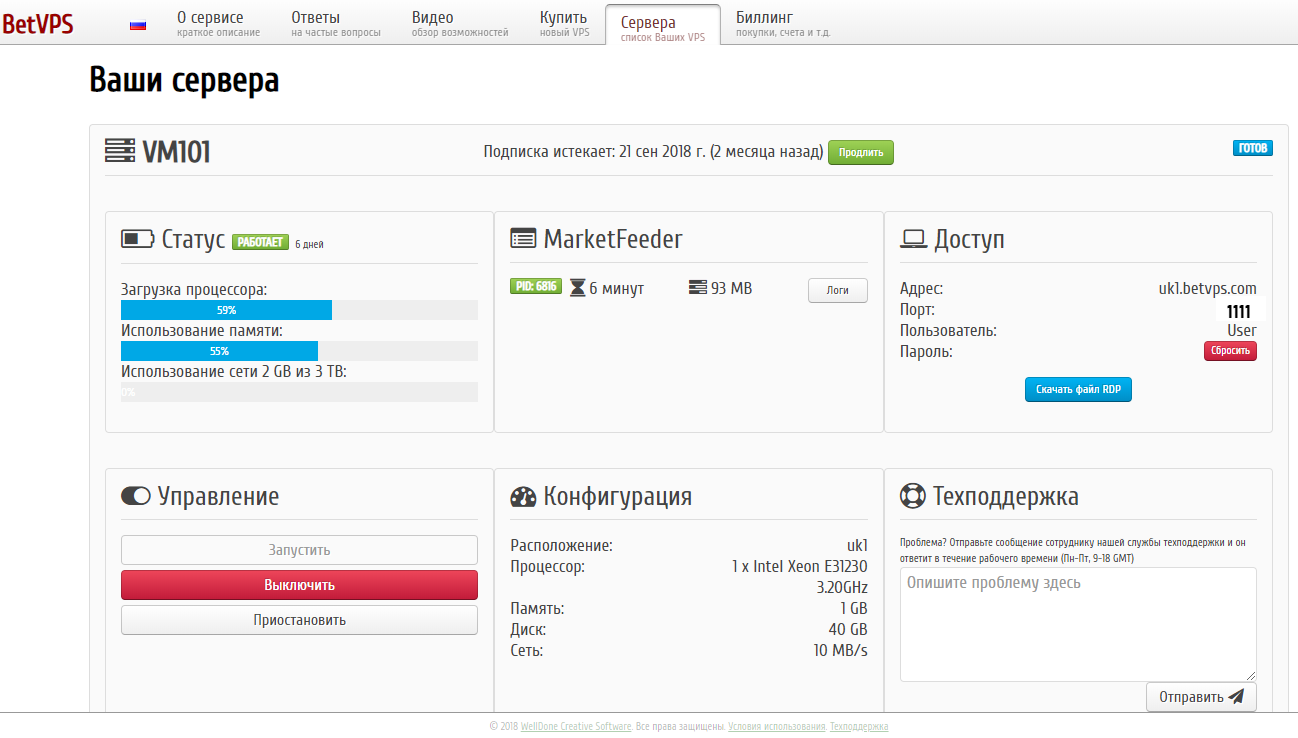The height and width of the screenshot is (738, 1298).
Task: Click Скачать файл RDP button
Action: [x=1078, y=389]
